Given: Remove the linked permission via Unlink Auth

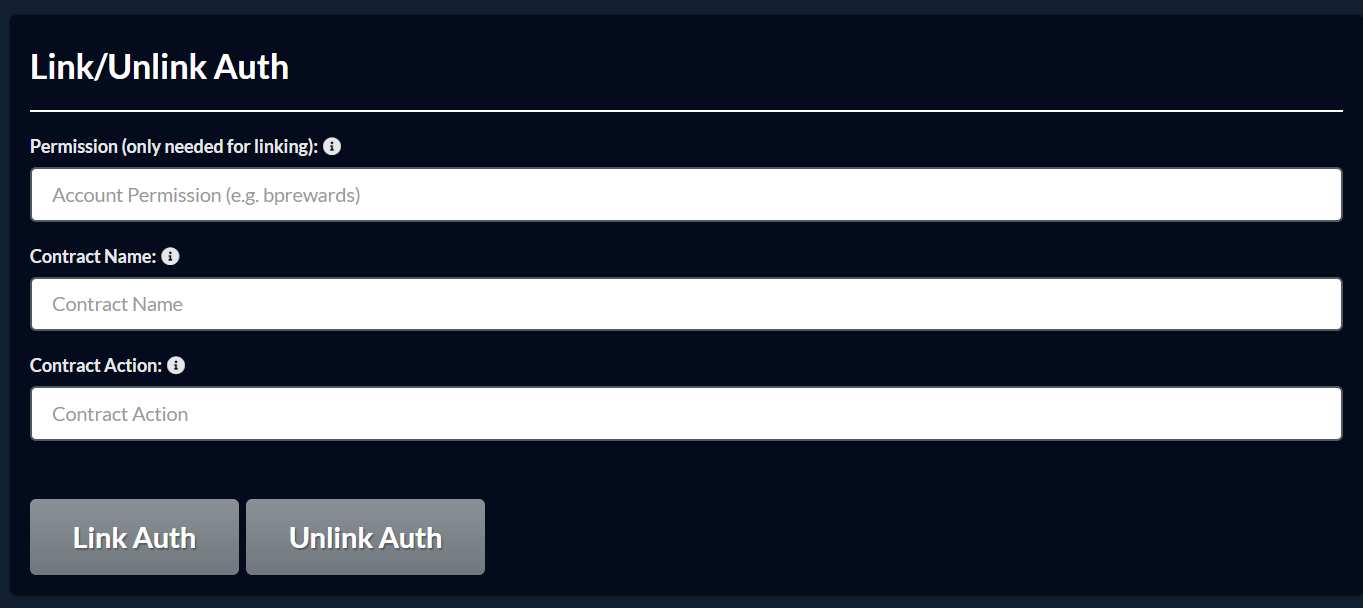Looking at the screenshot, I should pos(365,537).
